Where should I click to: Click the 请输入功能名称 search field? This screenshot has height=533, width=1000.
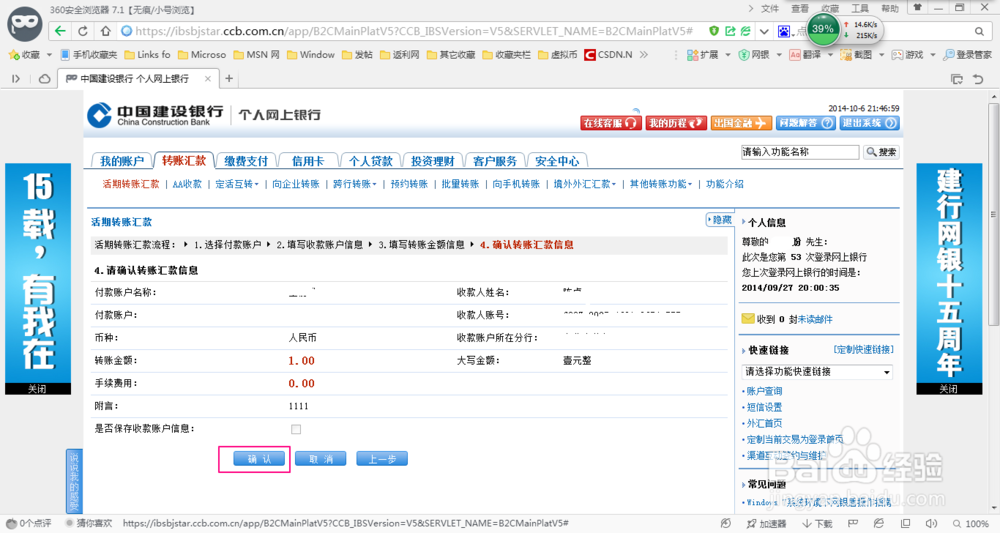coord(800,152)
